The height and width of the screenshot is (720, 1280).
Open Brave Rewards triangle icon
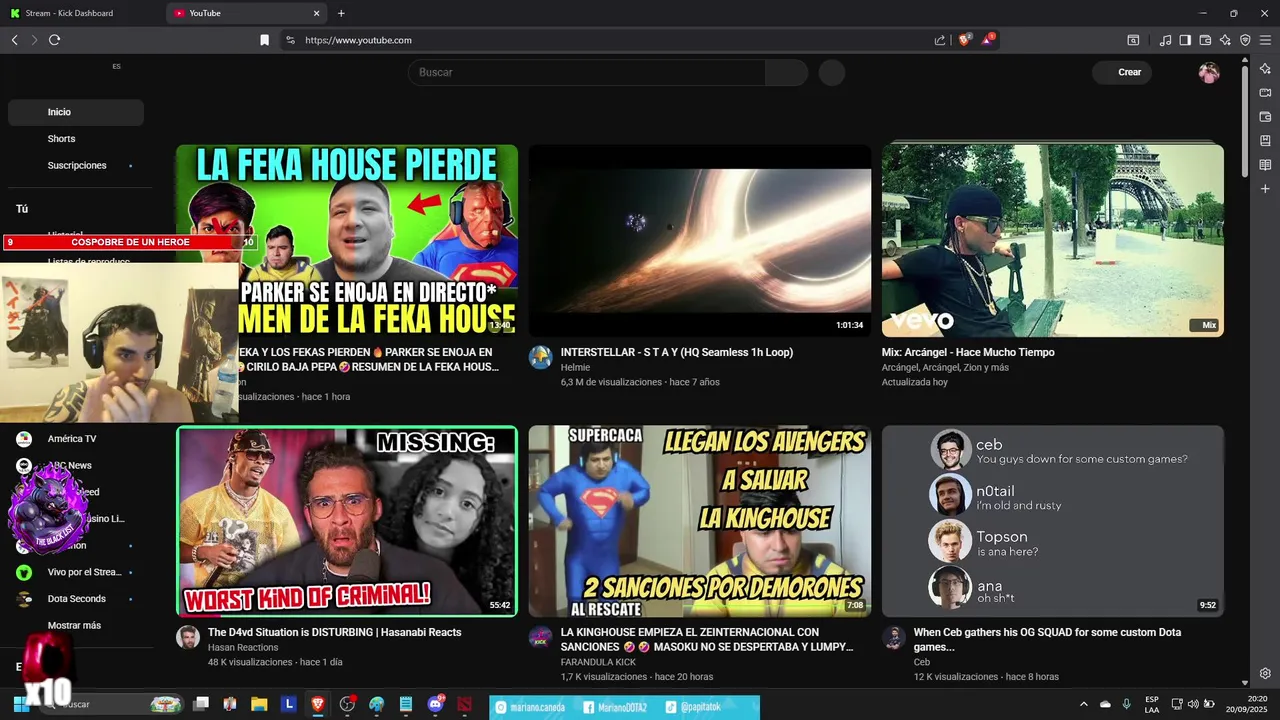click(988, 40)
